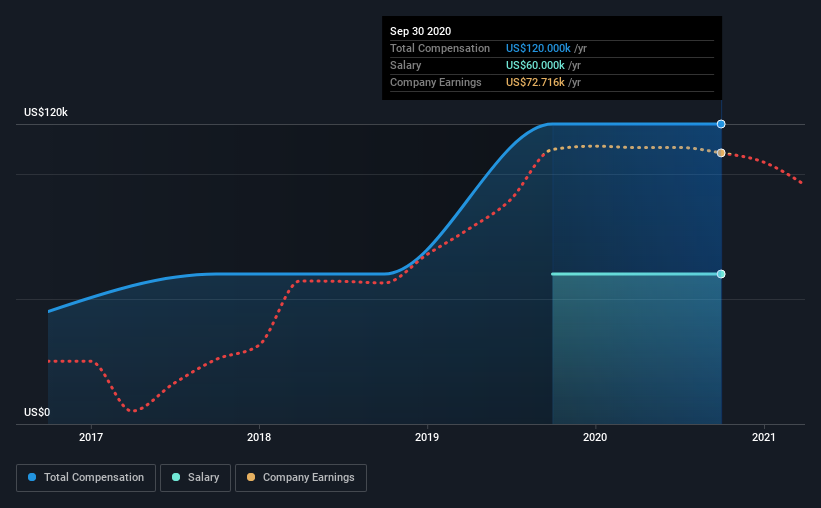Click the Salary label in the tooltip

(405, 65)
